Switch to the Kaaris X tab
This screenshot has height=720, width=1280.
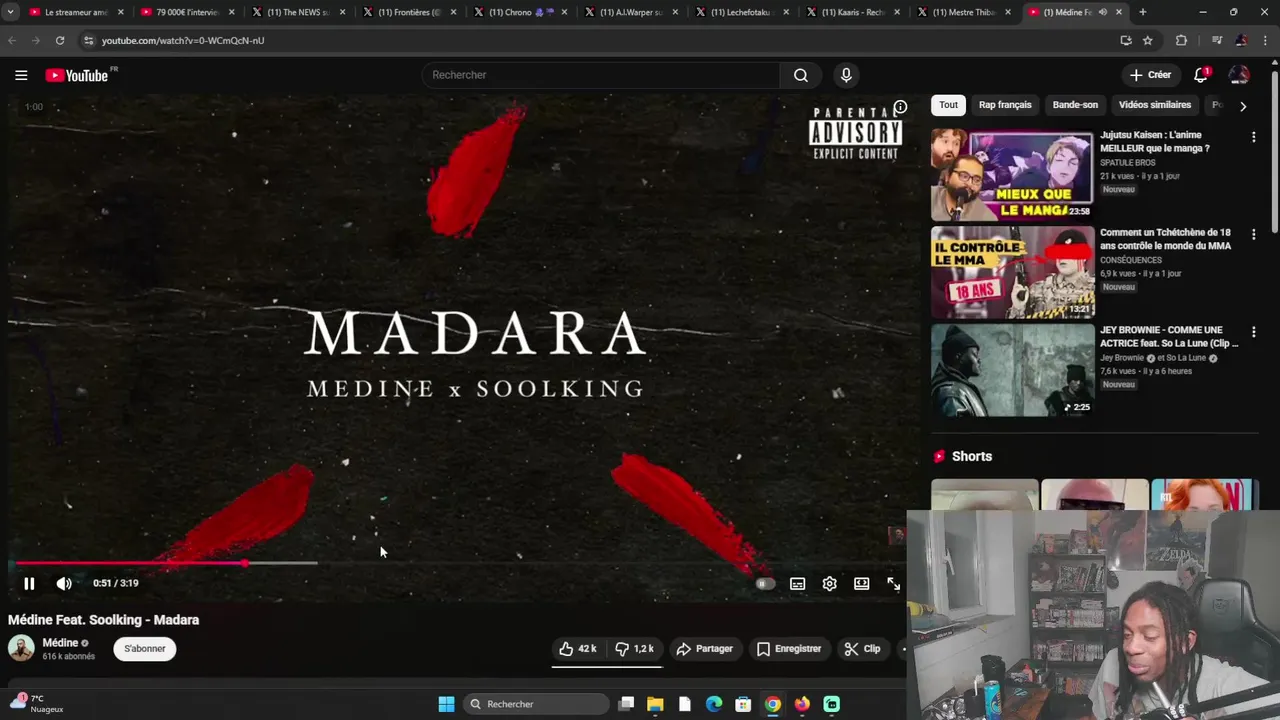[852, 12]
